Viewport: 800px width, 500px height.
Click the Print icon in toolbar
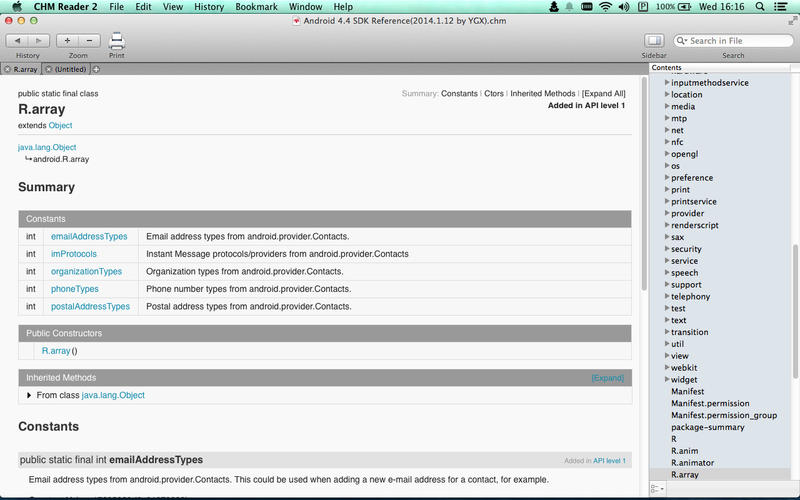(x=117, y=41)
